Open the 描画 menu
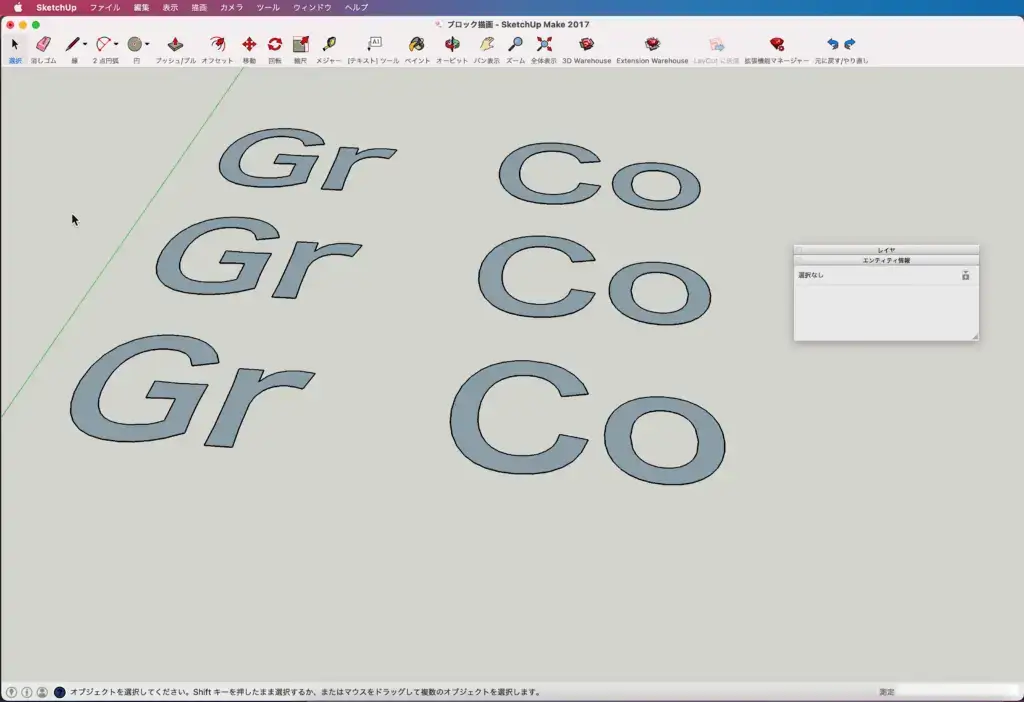 (x=199, y=8)
